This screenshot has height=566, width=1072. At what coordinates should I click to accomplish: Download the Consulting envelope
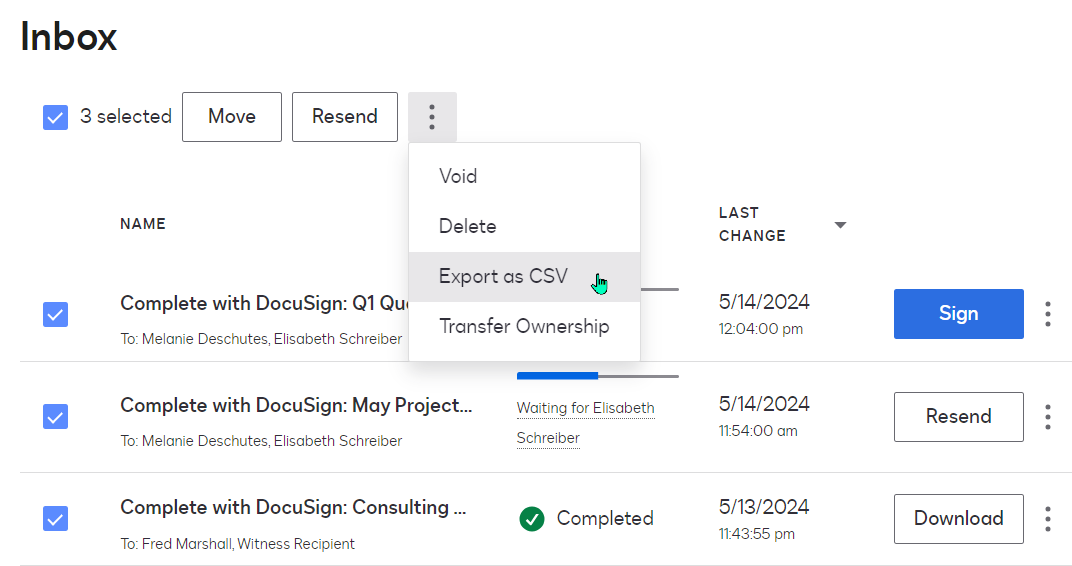(958, 519)
